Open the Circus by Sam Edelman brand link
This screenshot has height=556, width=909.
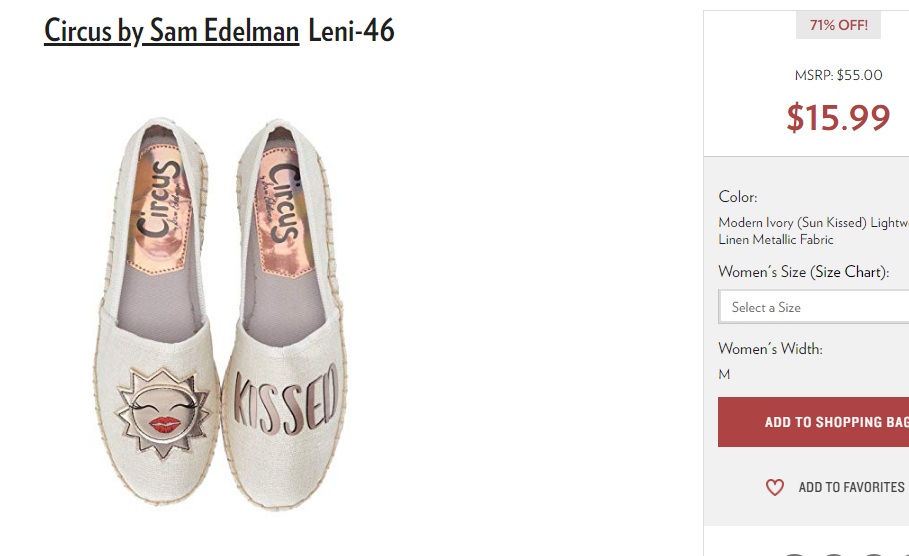pyautogui.click(x=172, y=31)
